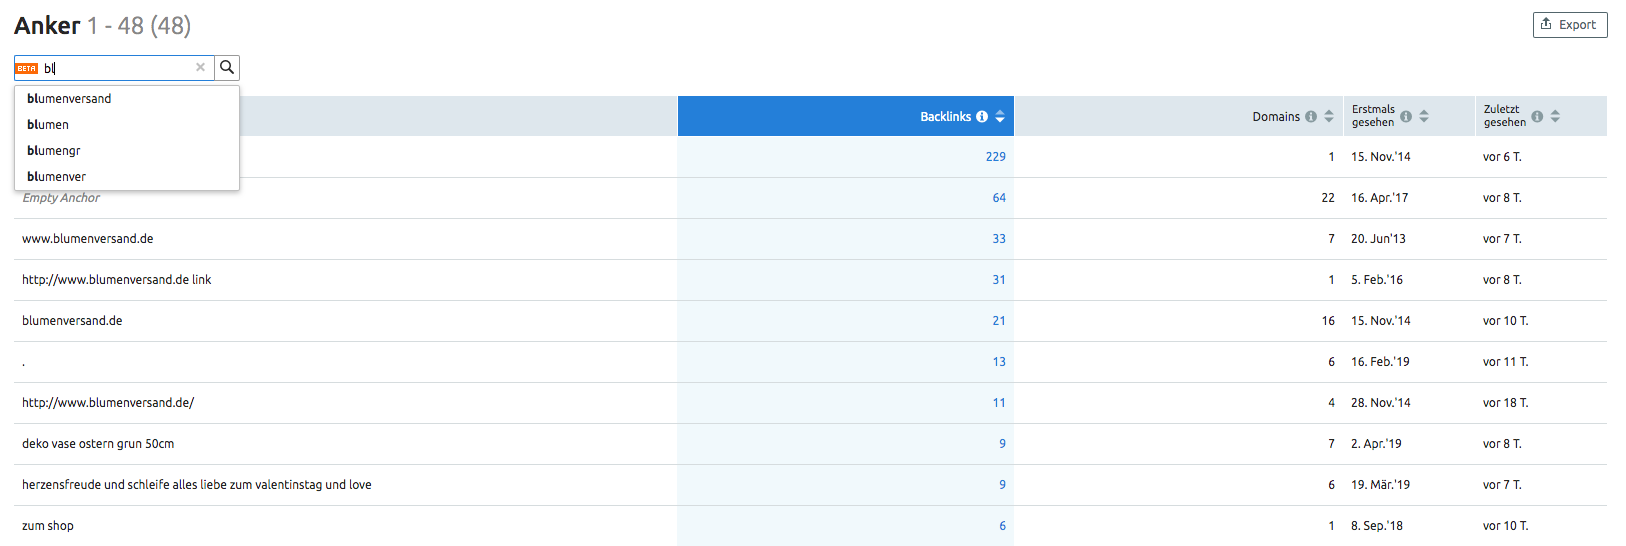Click the date '16. Apr.'17' cell
Screen dimensions: 1626x546
[x=1379, y=198]
